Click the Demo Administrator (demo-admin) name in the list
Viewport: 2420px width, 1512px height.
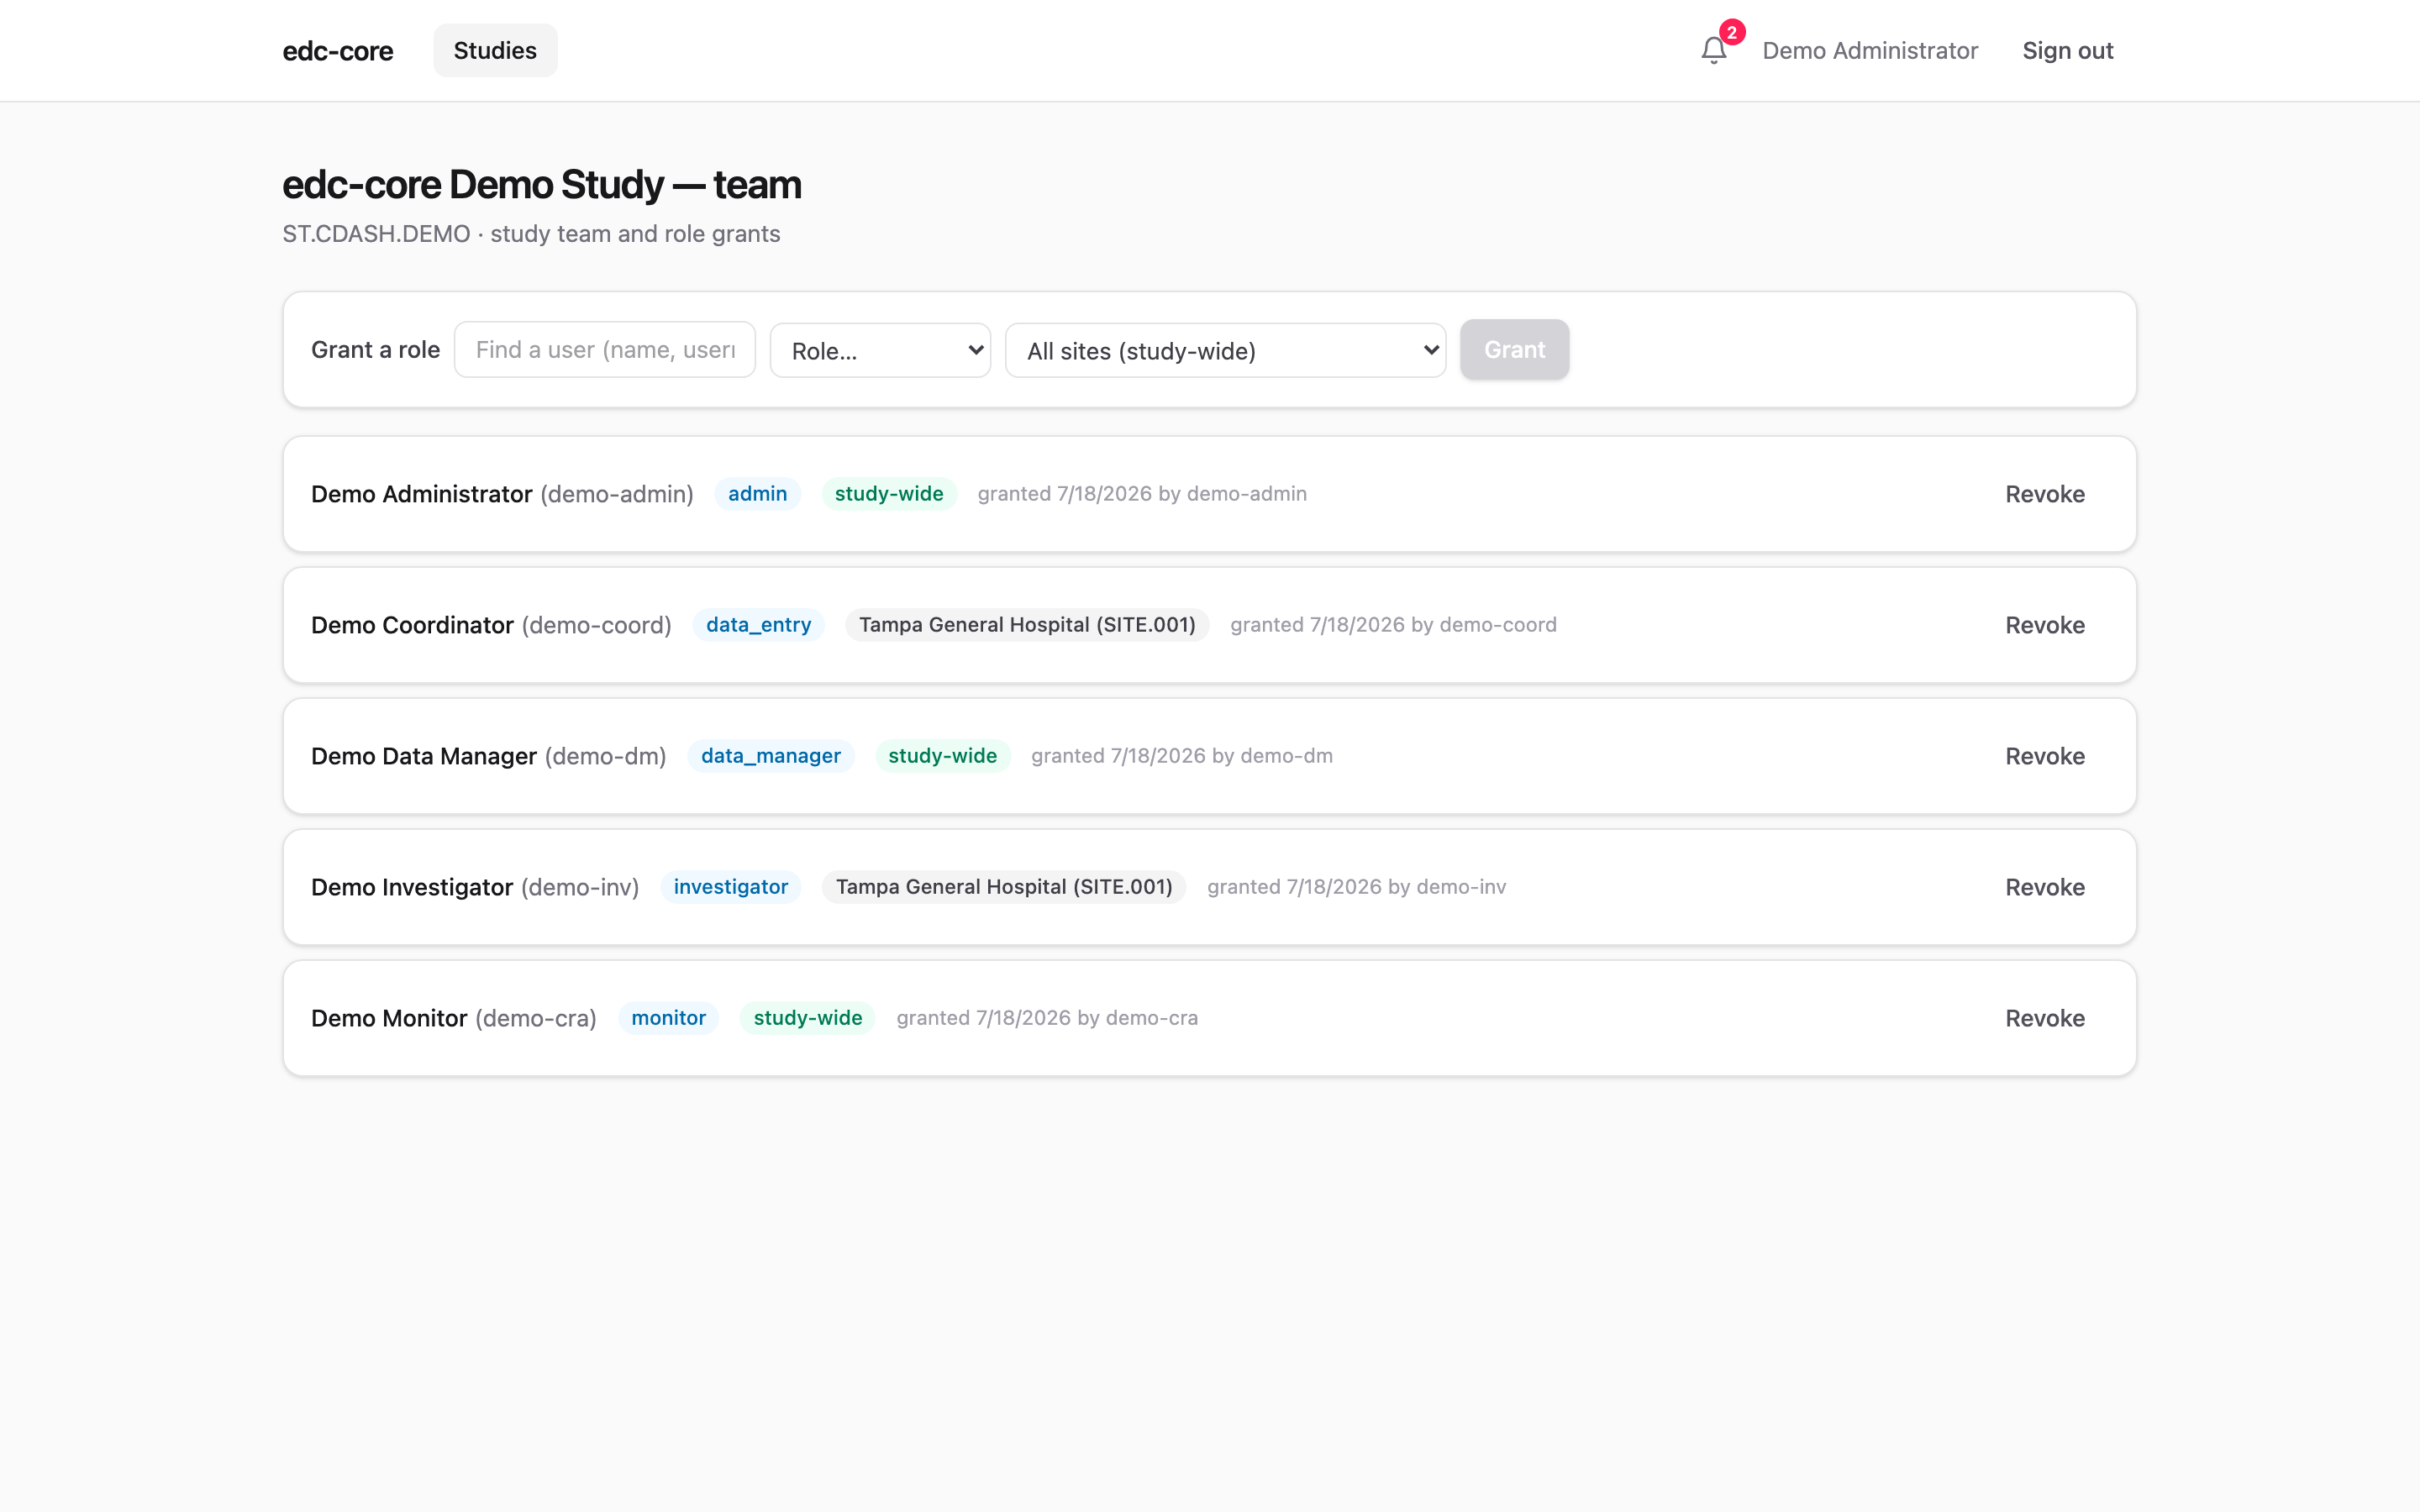502,494
